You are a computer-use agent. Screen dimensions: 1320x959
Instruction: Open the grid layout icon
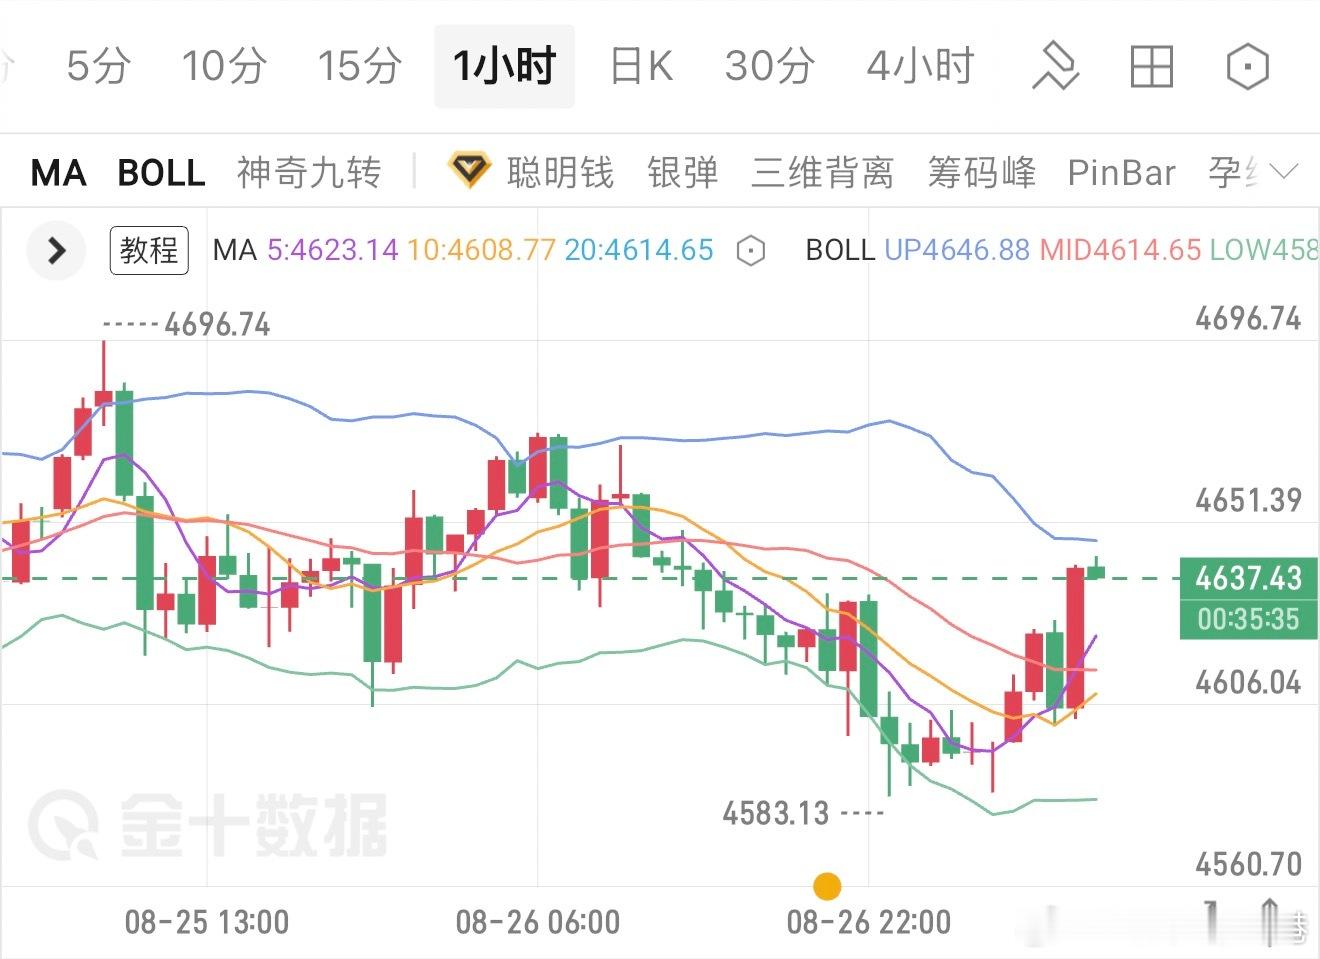point(1151,67)
